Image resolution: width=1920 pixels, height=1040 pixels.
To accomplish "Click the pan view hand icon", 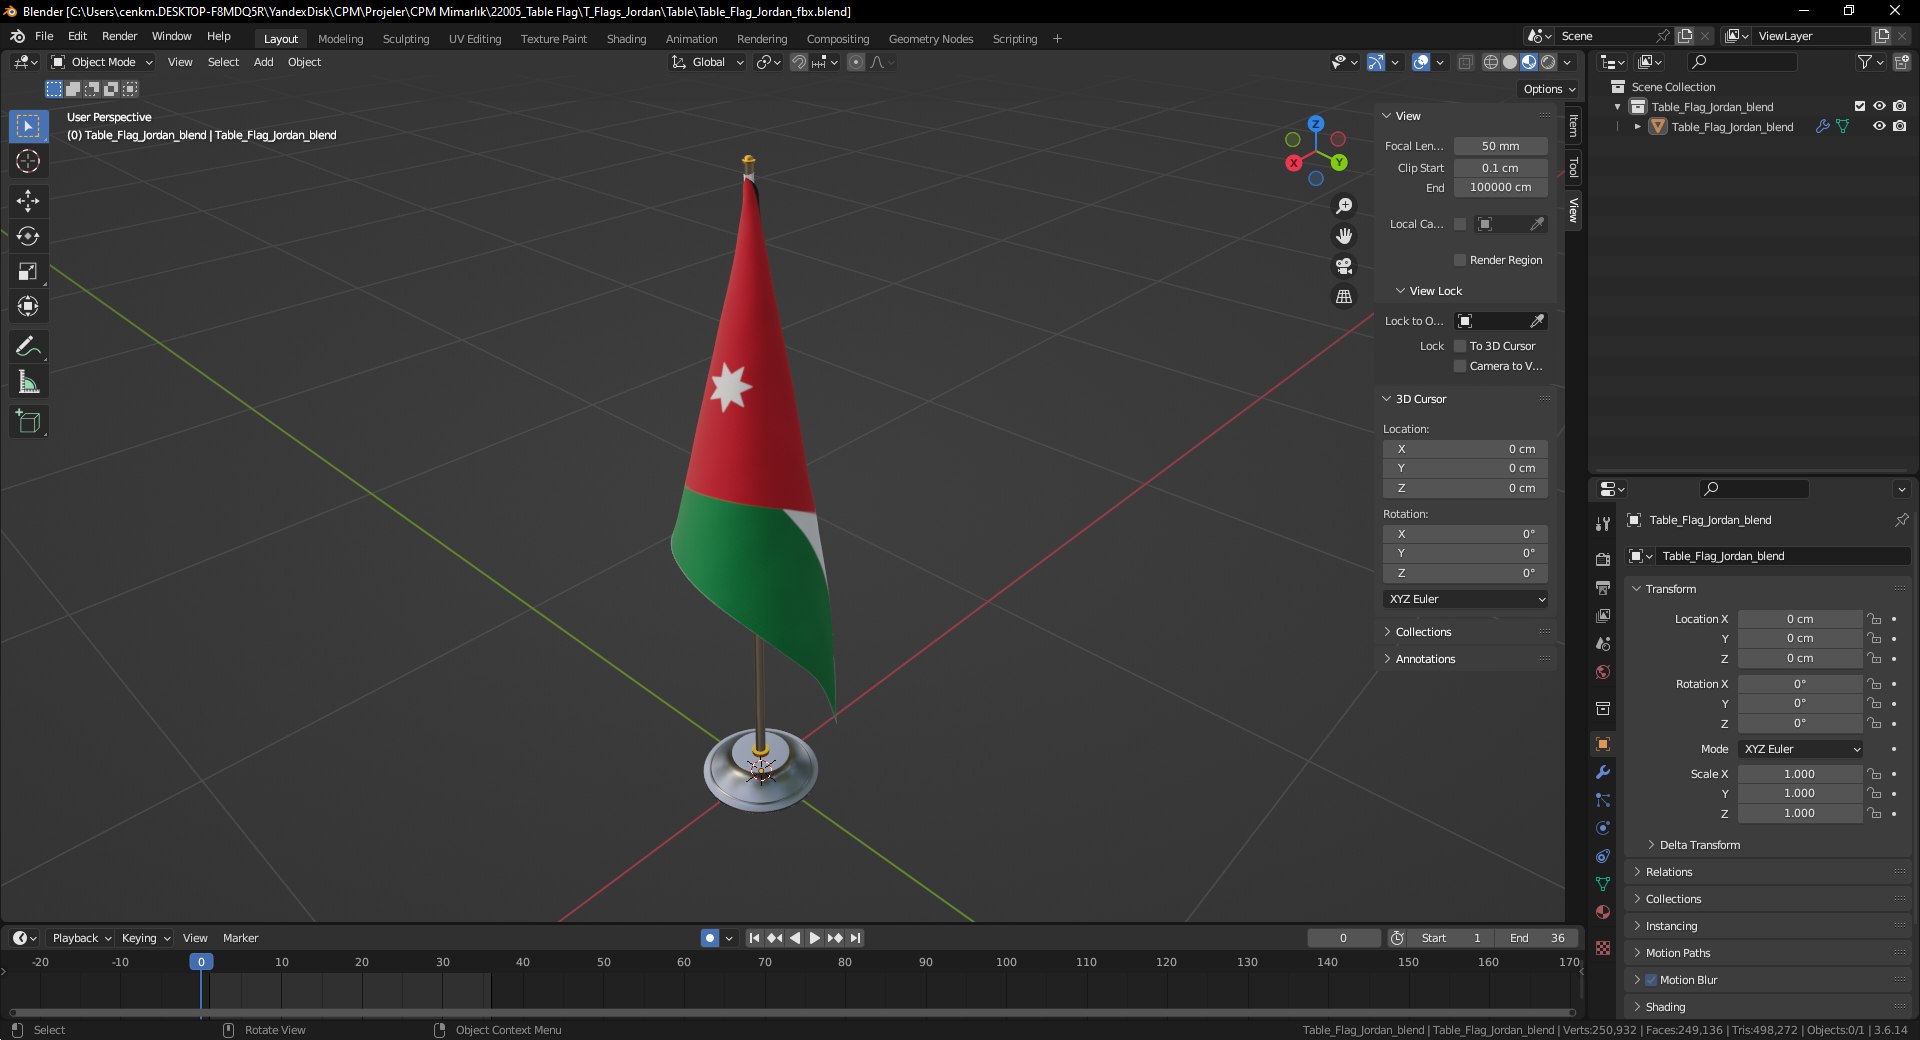I will coord(1344,236).
